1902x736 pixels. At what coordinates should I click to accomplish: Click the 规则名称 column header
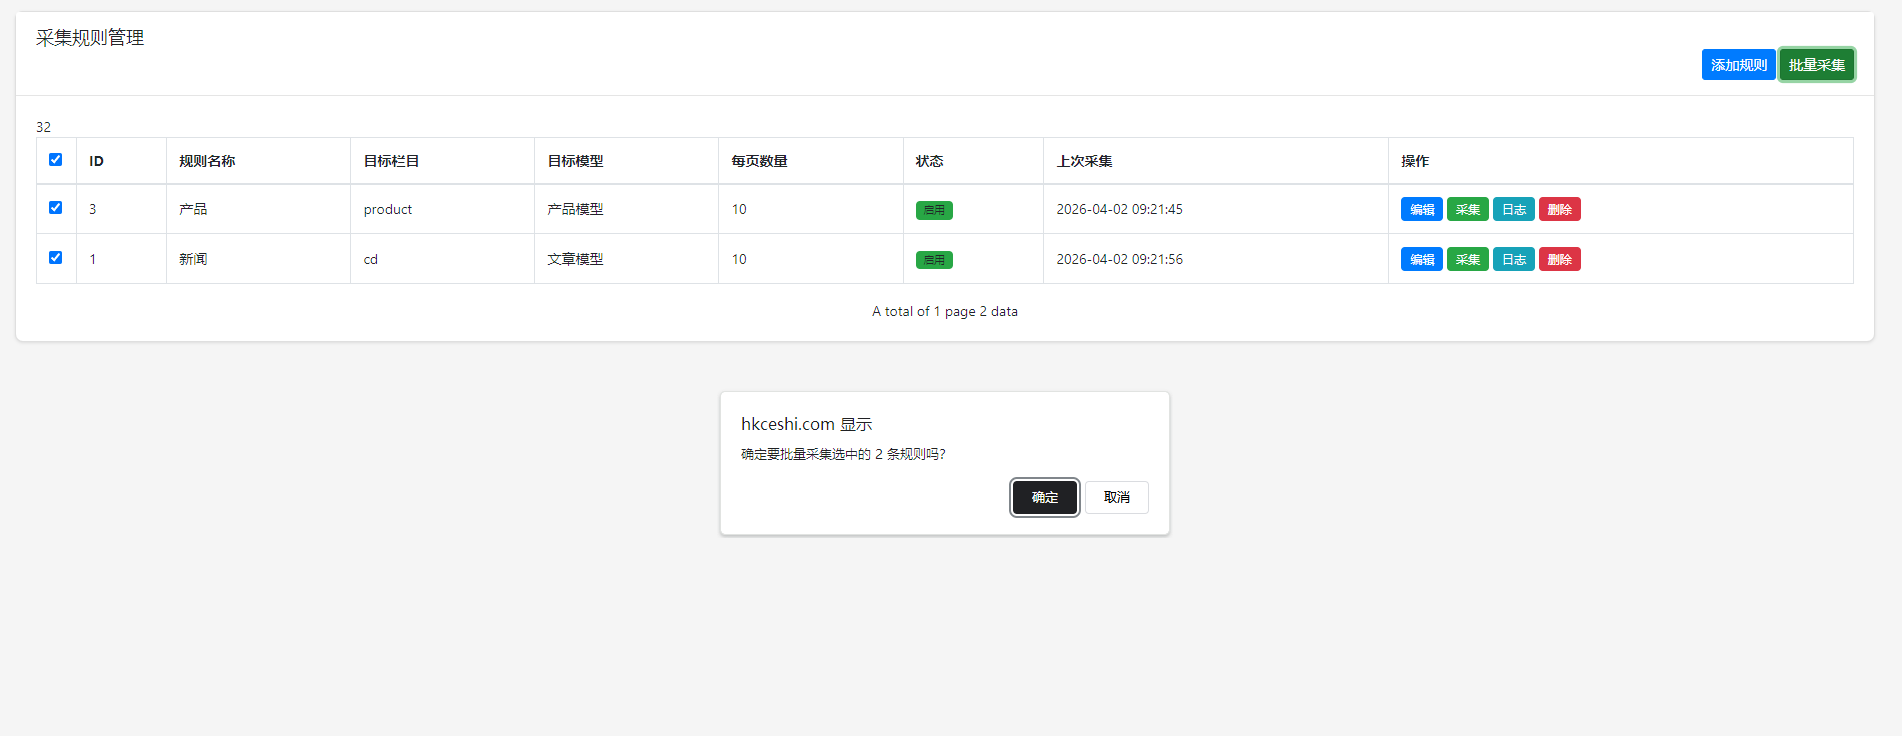tap(207, 161)
